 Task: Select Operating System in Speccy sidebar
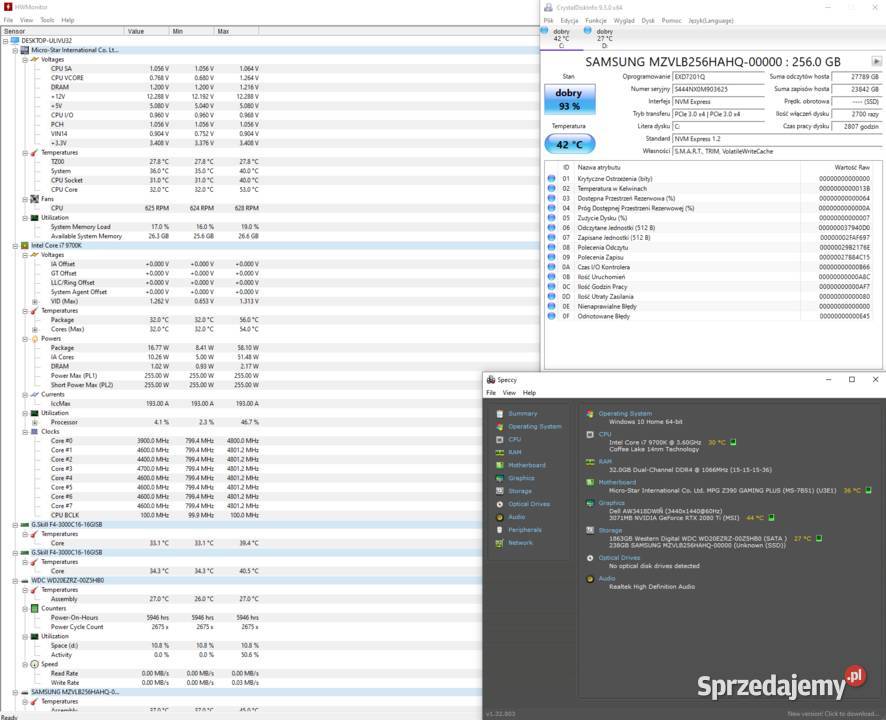click(x=535, y=427)
